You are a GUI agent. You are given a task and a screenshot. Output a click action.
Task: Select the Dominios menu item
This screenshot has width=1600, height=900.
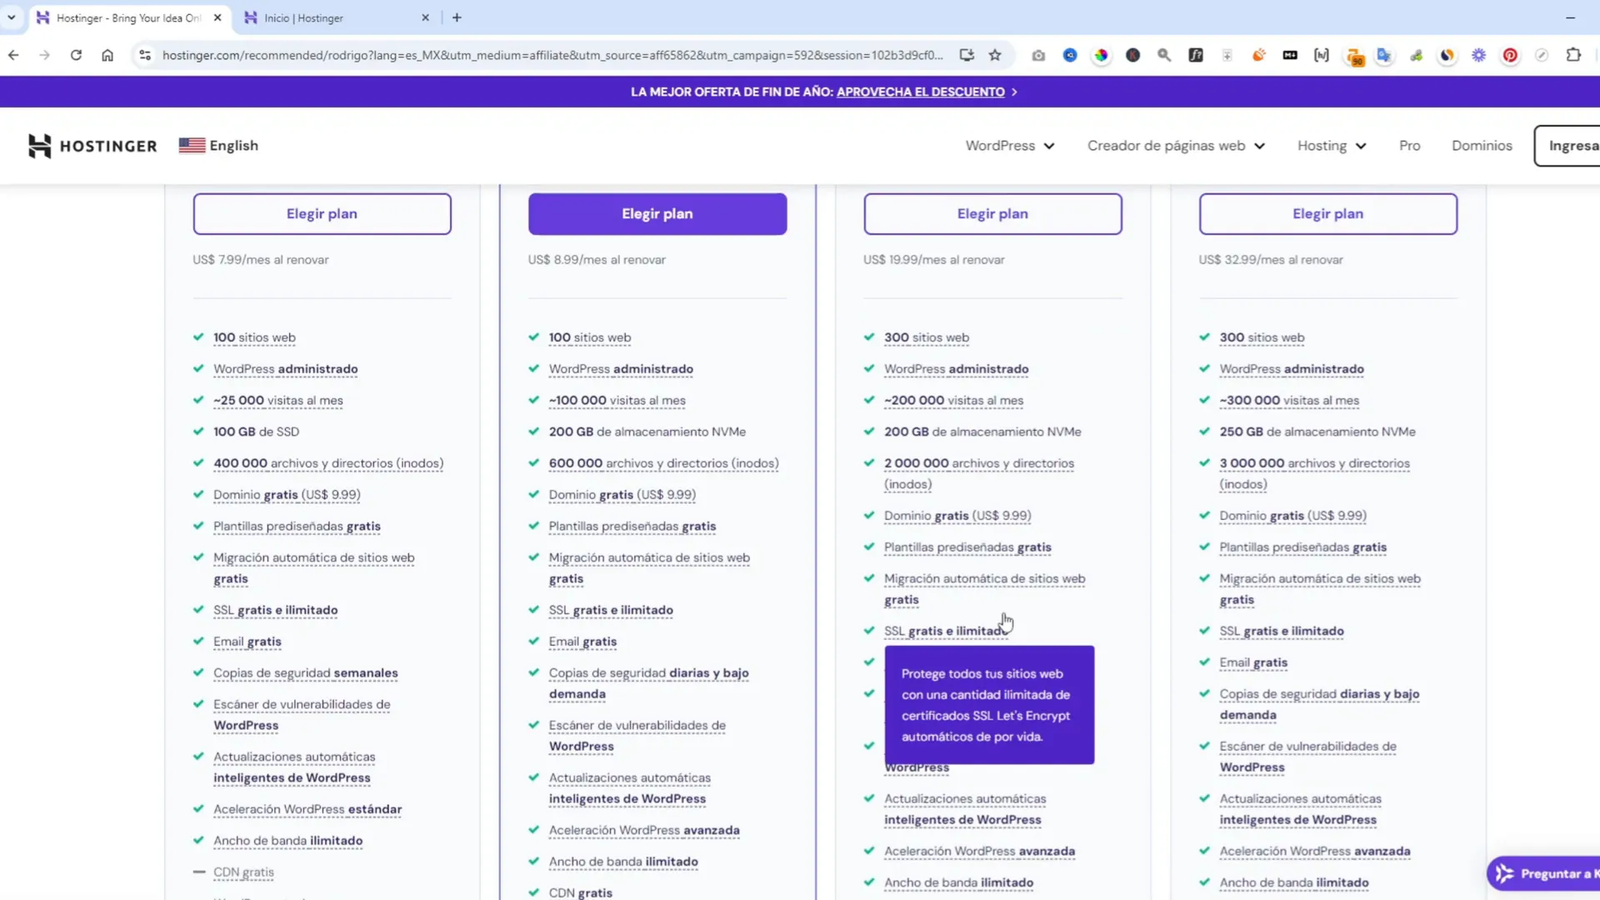click(x=1482, y=145)
